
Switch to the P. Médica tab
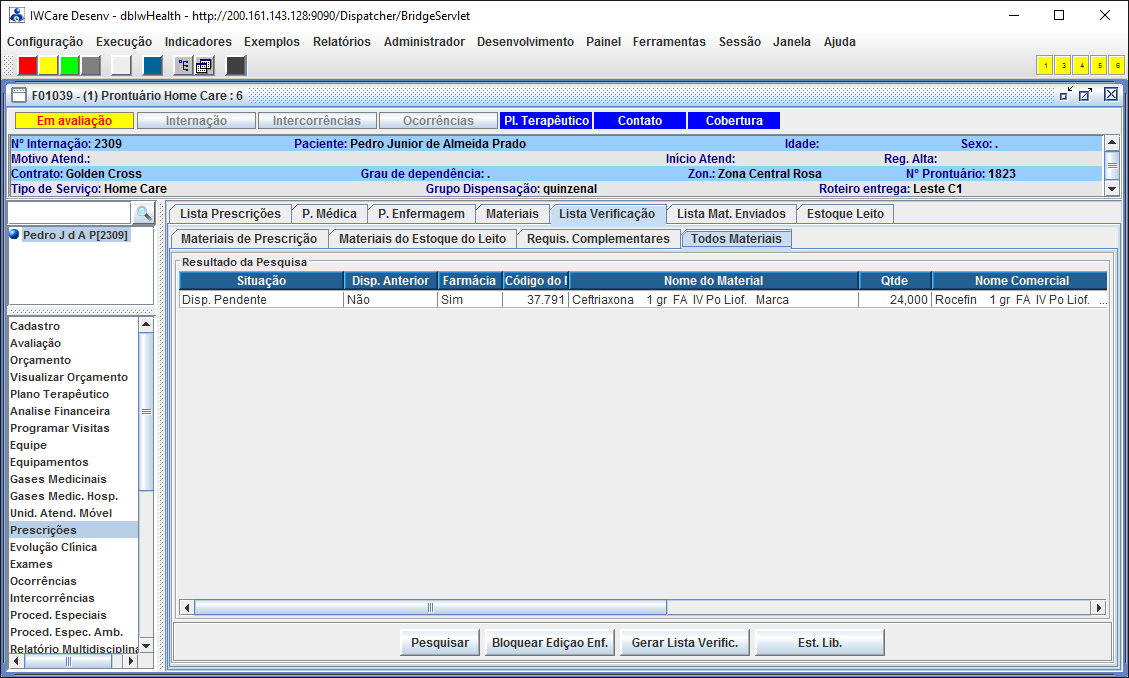tap(329, 214)
